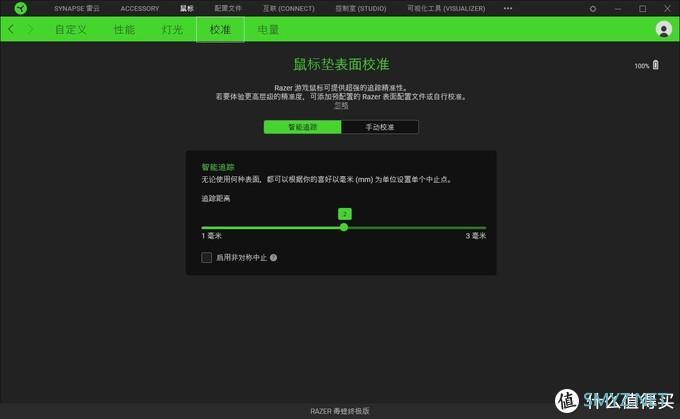This screenshot has height=419, width=680.
Task: Click the small link below the description text
Action: tap(341, 105)
